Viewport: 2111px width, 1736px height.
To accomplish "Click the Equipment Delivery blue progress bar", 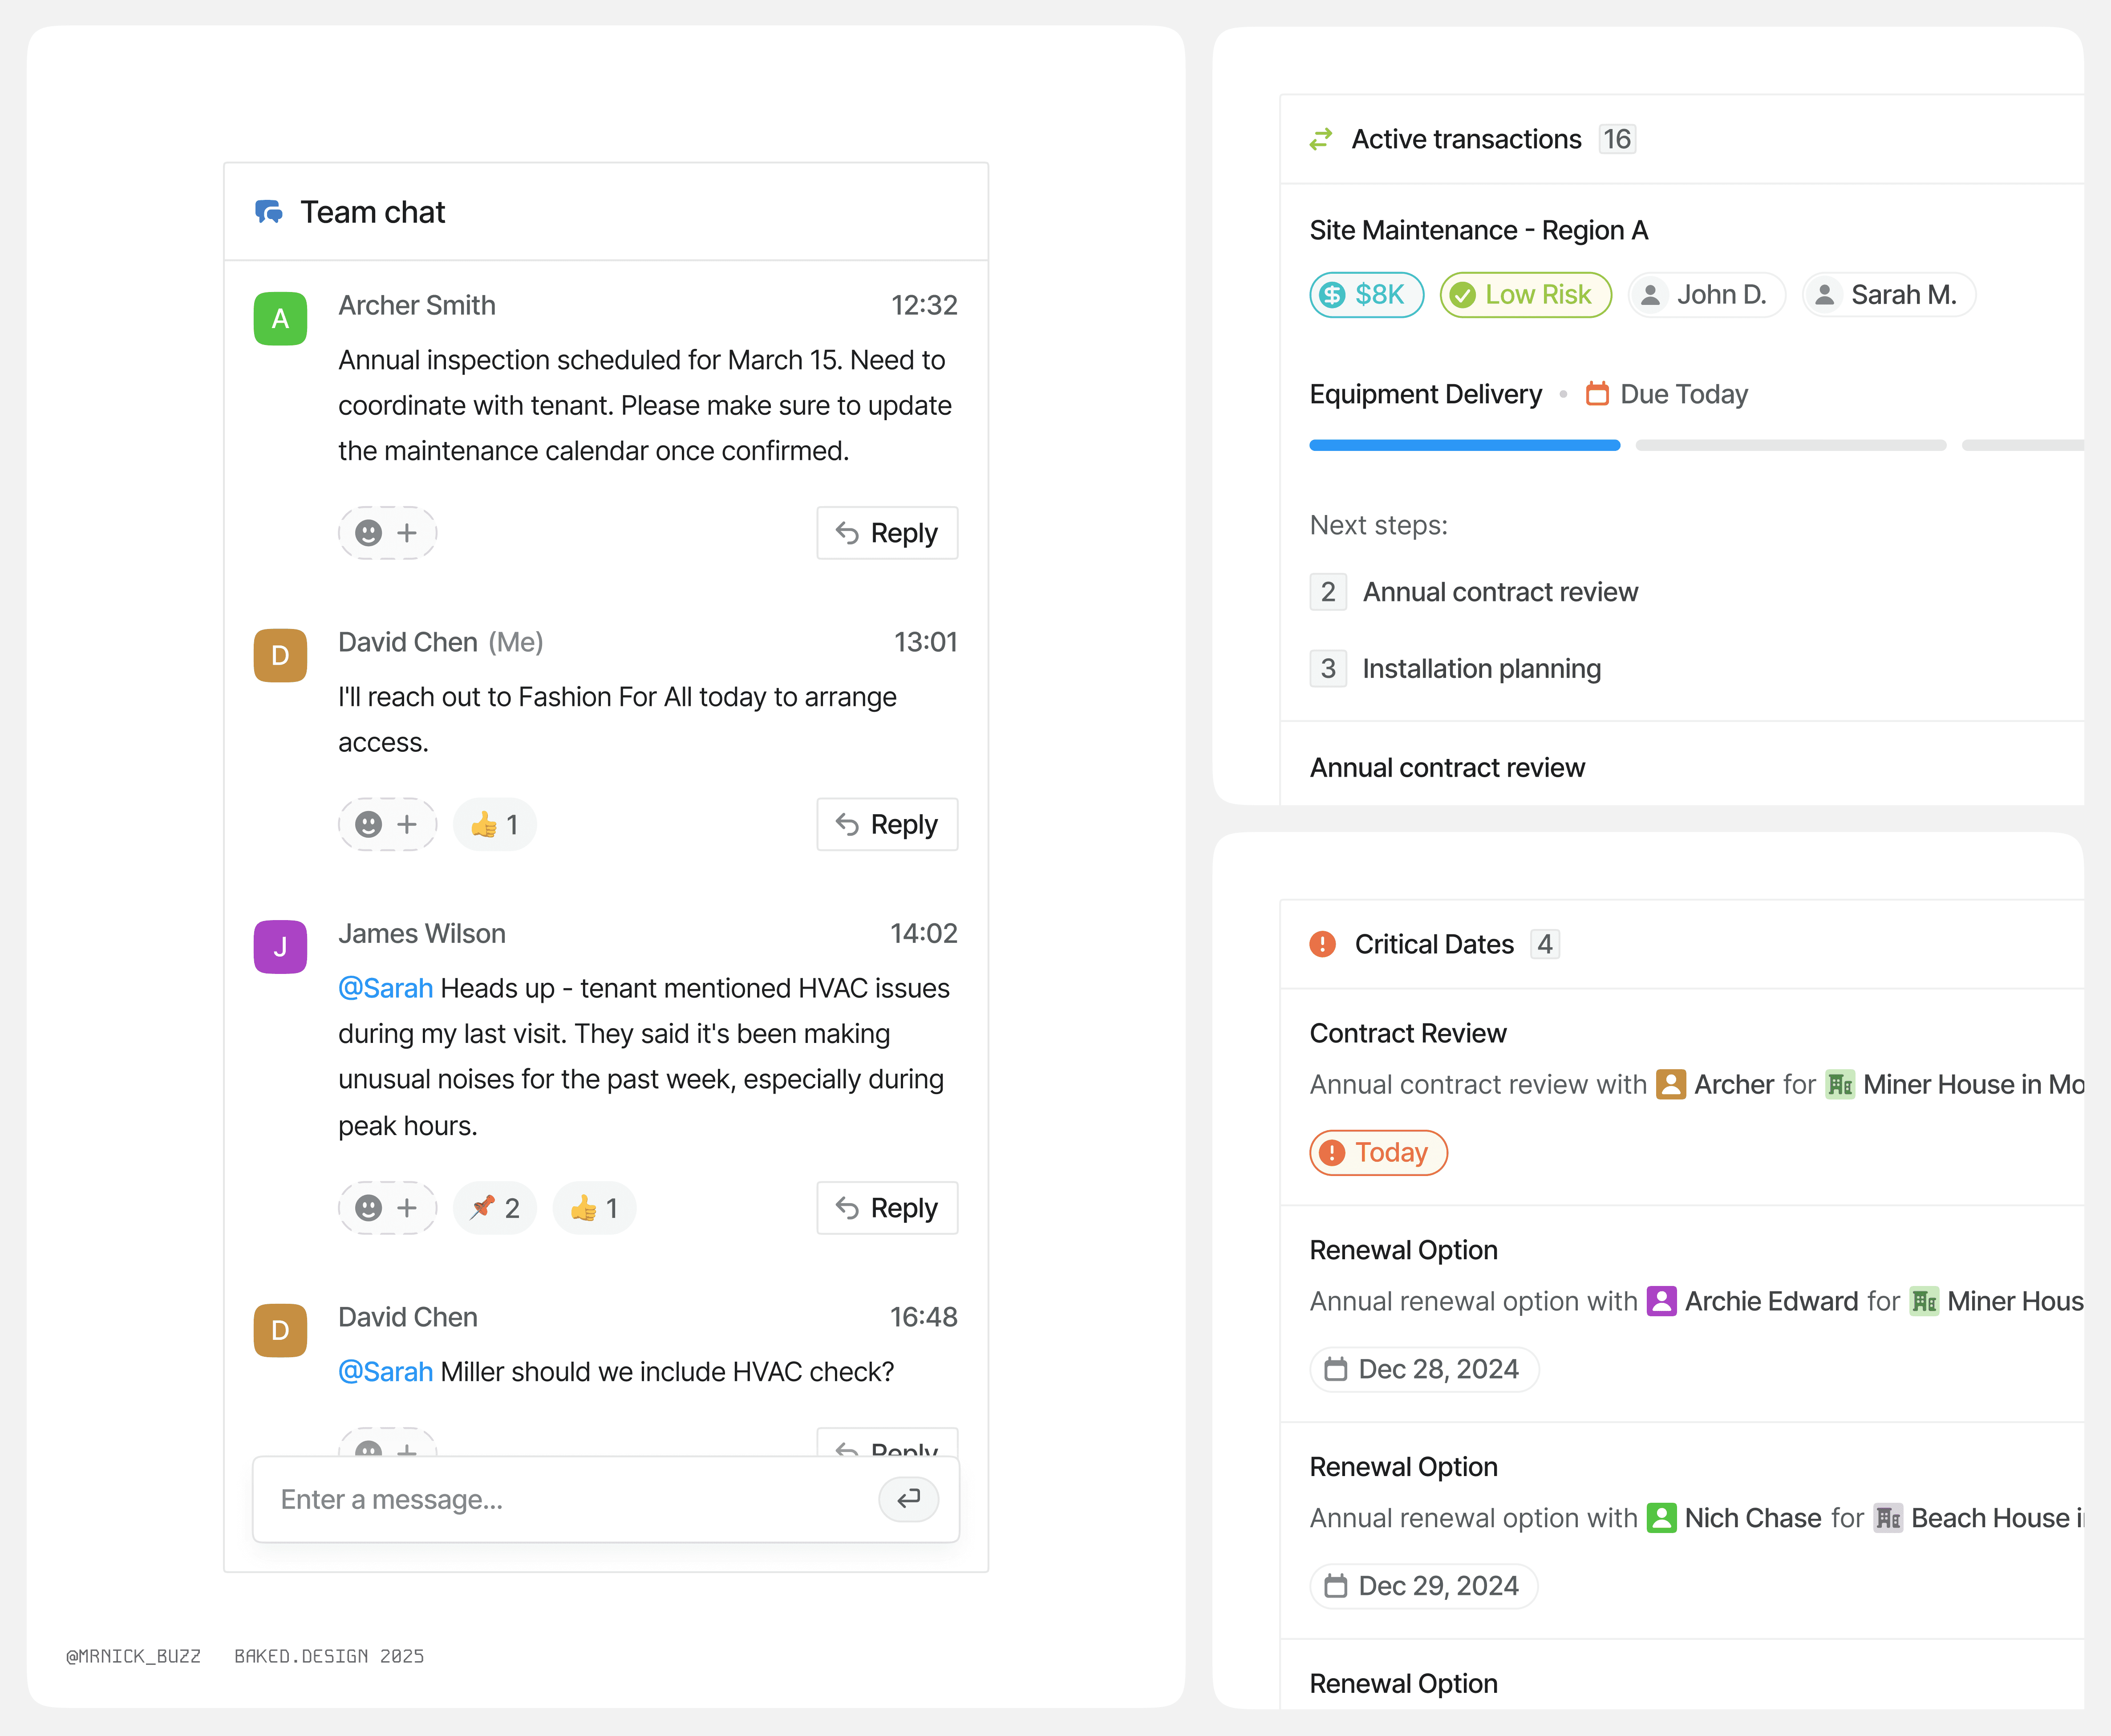I will tap(1464, 445).
